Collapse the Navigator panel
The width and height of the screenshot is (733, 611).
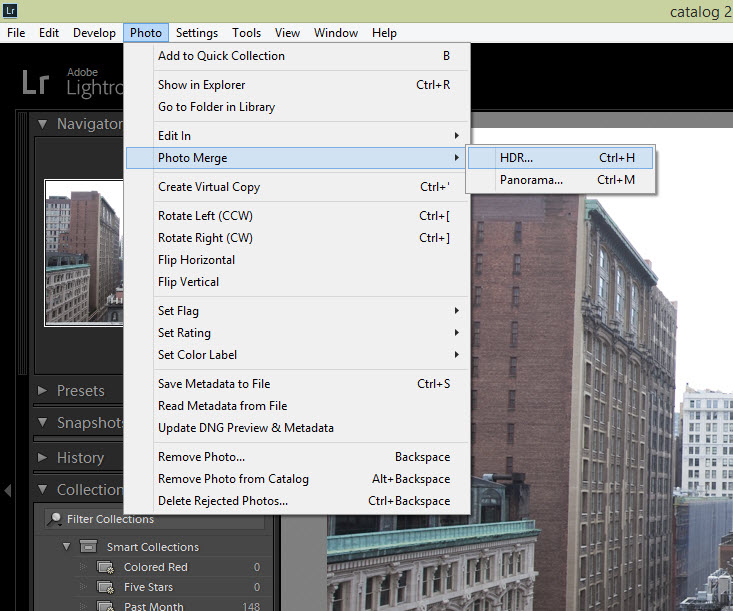pos(43,124)
